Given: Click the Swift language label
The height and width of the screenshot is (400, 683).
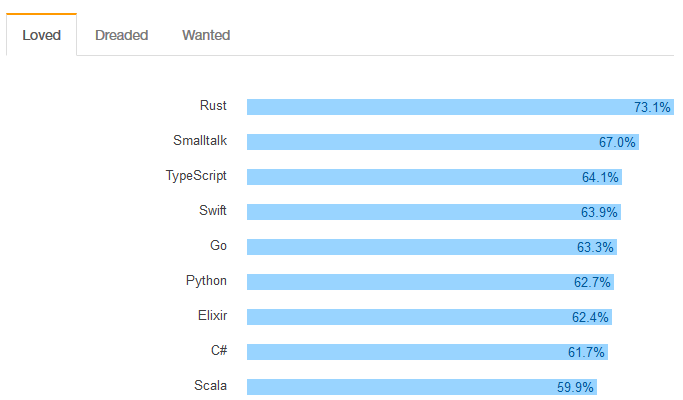Looking at the screenshot, I should [213, 211].
